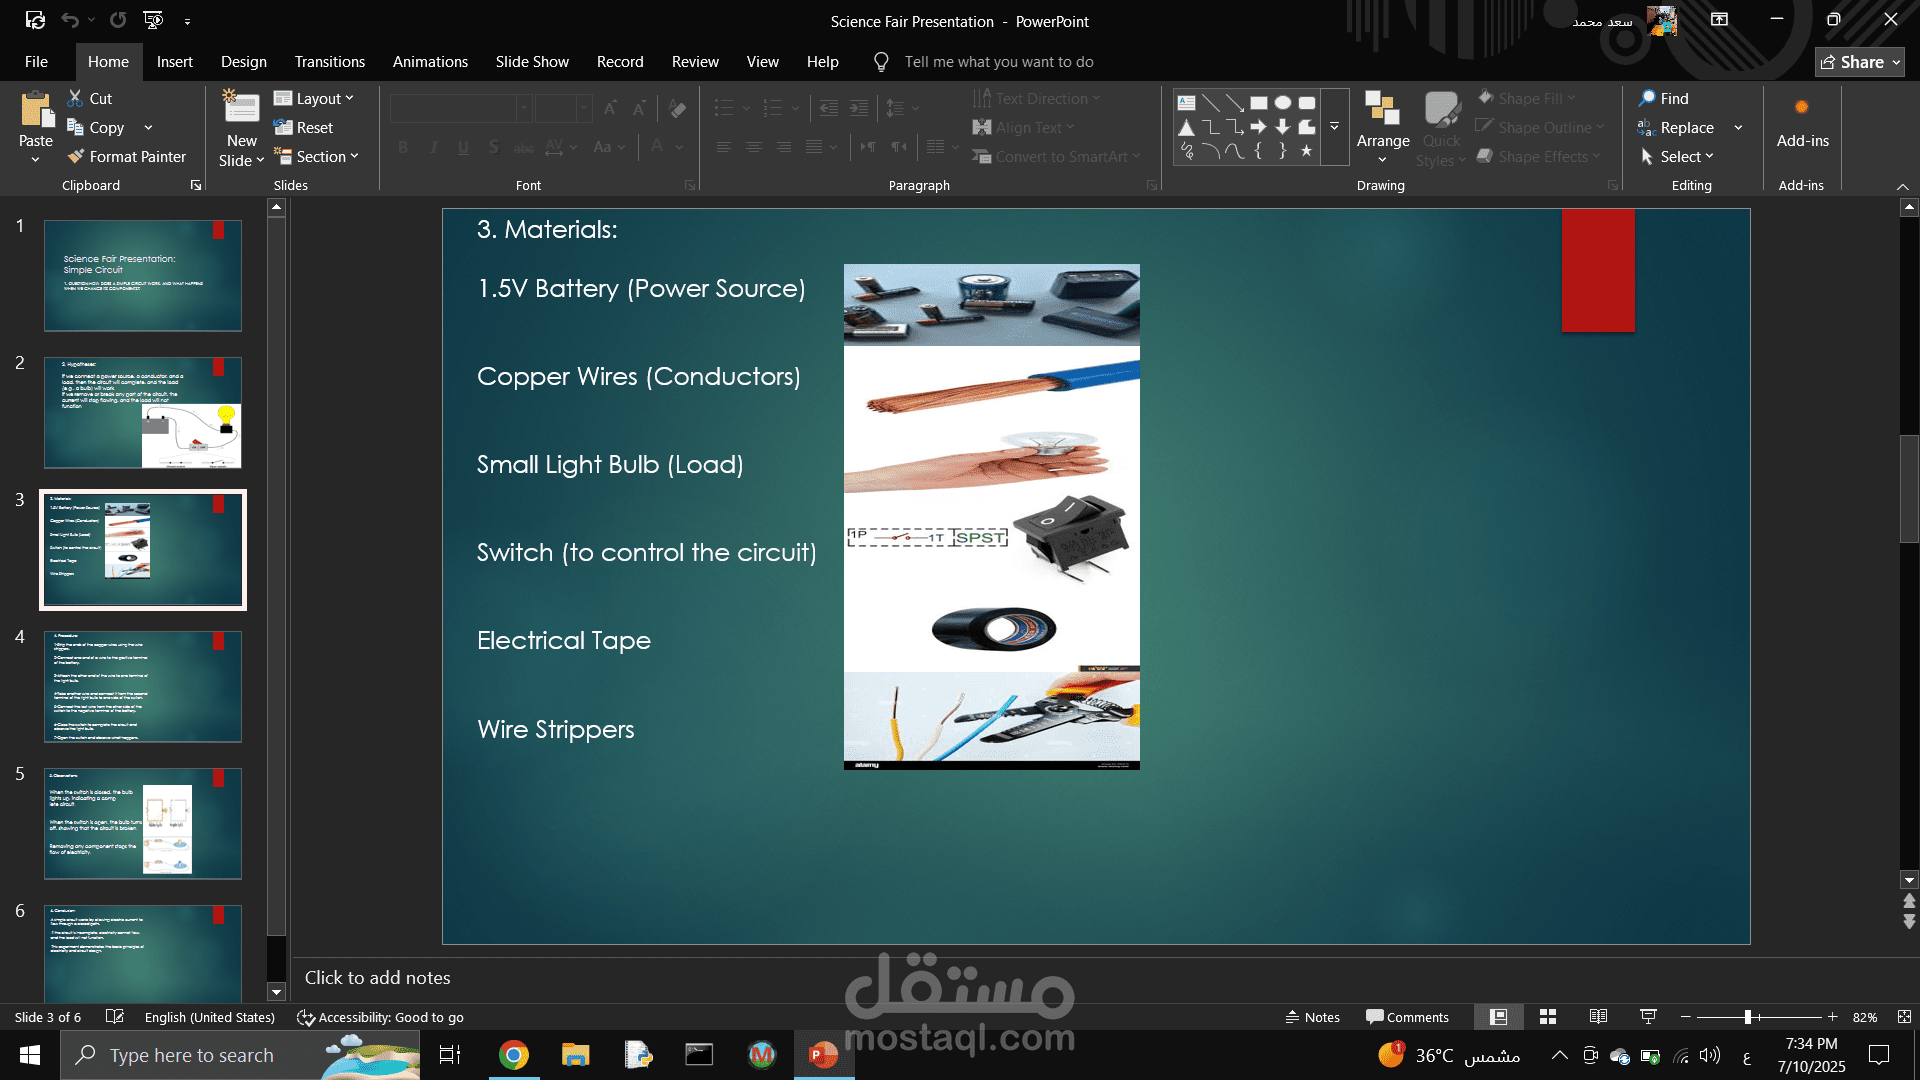The height and width of the screenshot is (1080, 1920).
Task: Click the Reset slide icon
Action: [x=282, y=127]
